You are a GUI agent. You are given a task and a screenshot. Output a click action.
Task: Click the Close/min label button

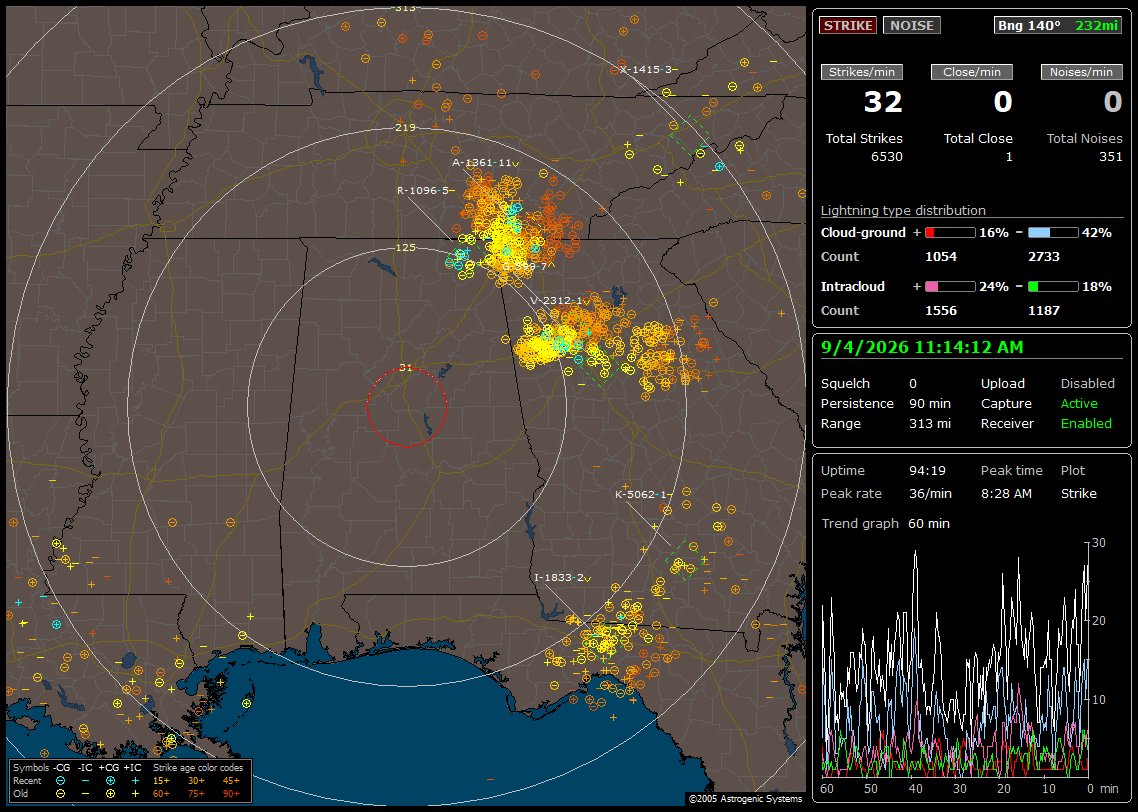click(972, 72)
